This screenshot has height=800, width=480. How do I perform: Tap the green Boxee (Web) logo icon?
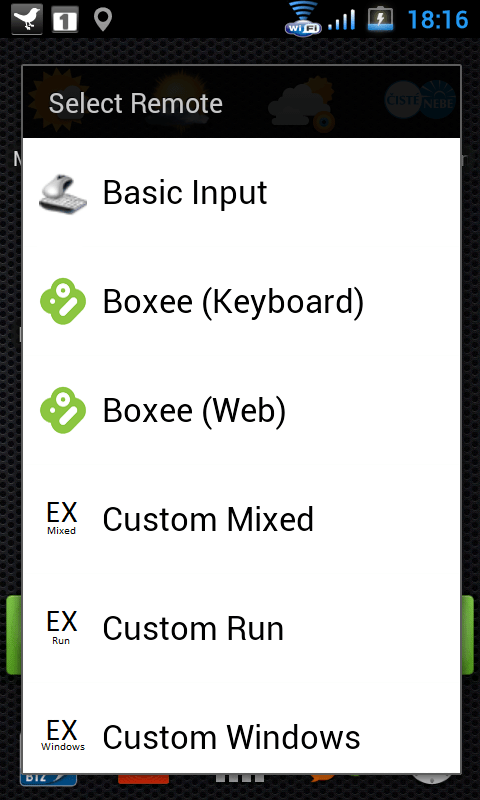point(63,411)
